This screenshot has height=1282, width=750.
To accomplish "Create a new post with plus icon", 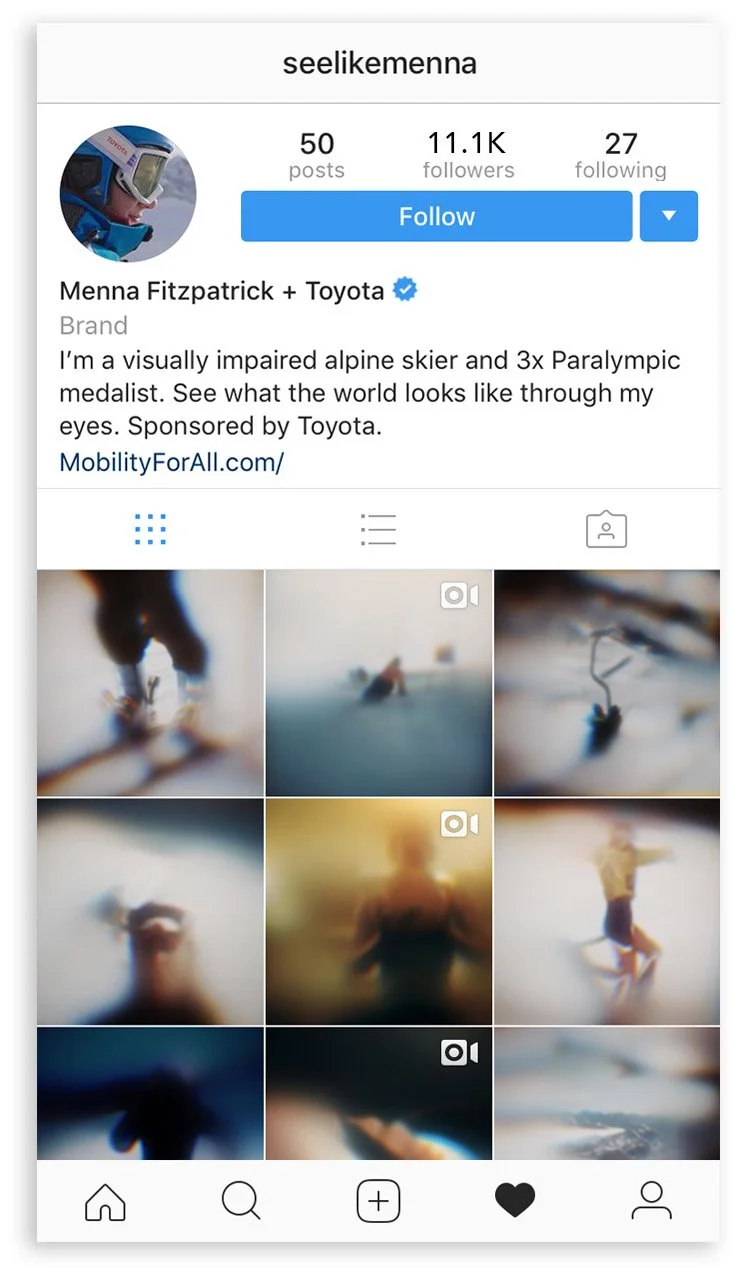I will (x=378, y=1200).
